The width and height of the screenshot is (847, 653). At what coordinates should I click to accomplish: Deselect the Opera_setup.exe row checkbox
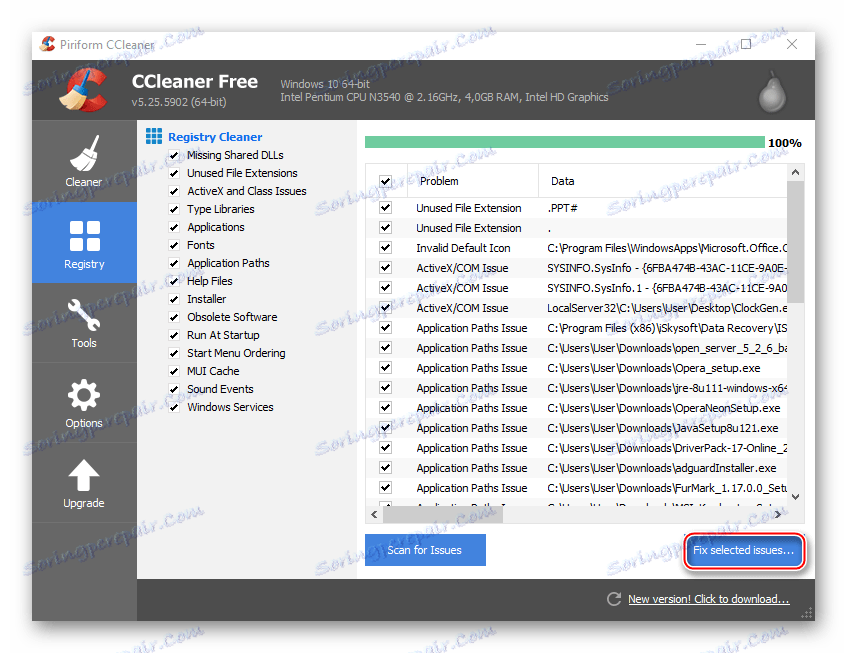tap(385, 367)
